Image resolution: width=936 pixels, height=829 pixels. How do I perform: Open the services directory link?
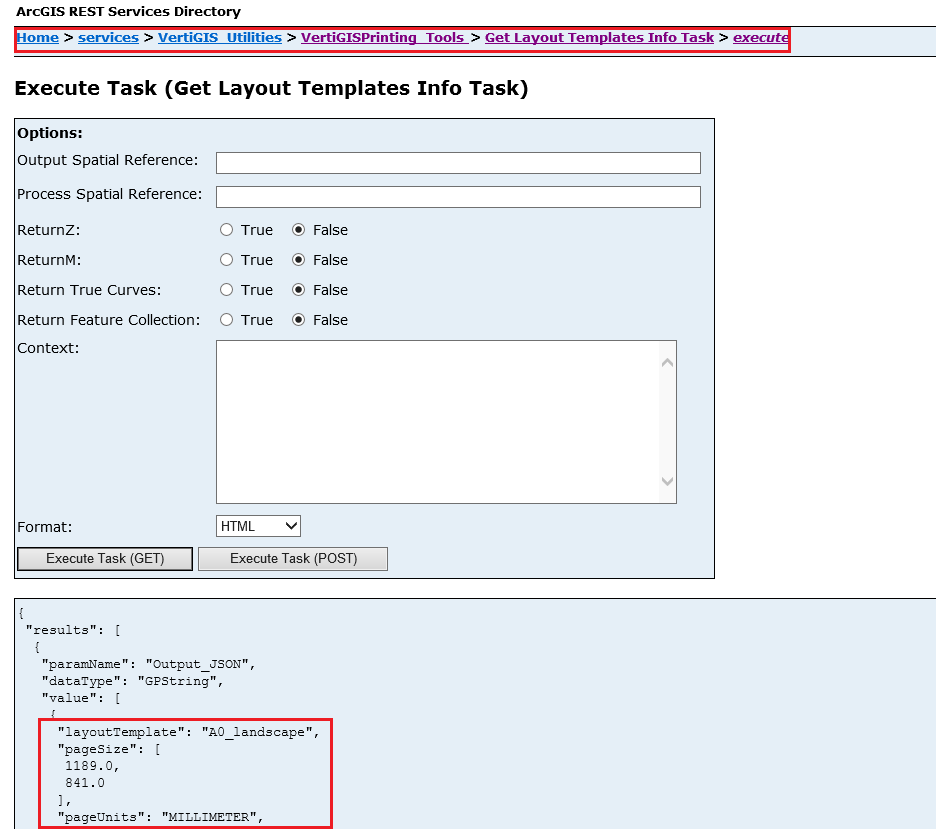[108, 37]
